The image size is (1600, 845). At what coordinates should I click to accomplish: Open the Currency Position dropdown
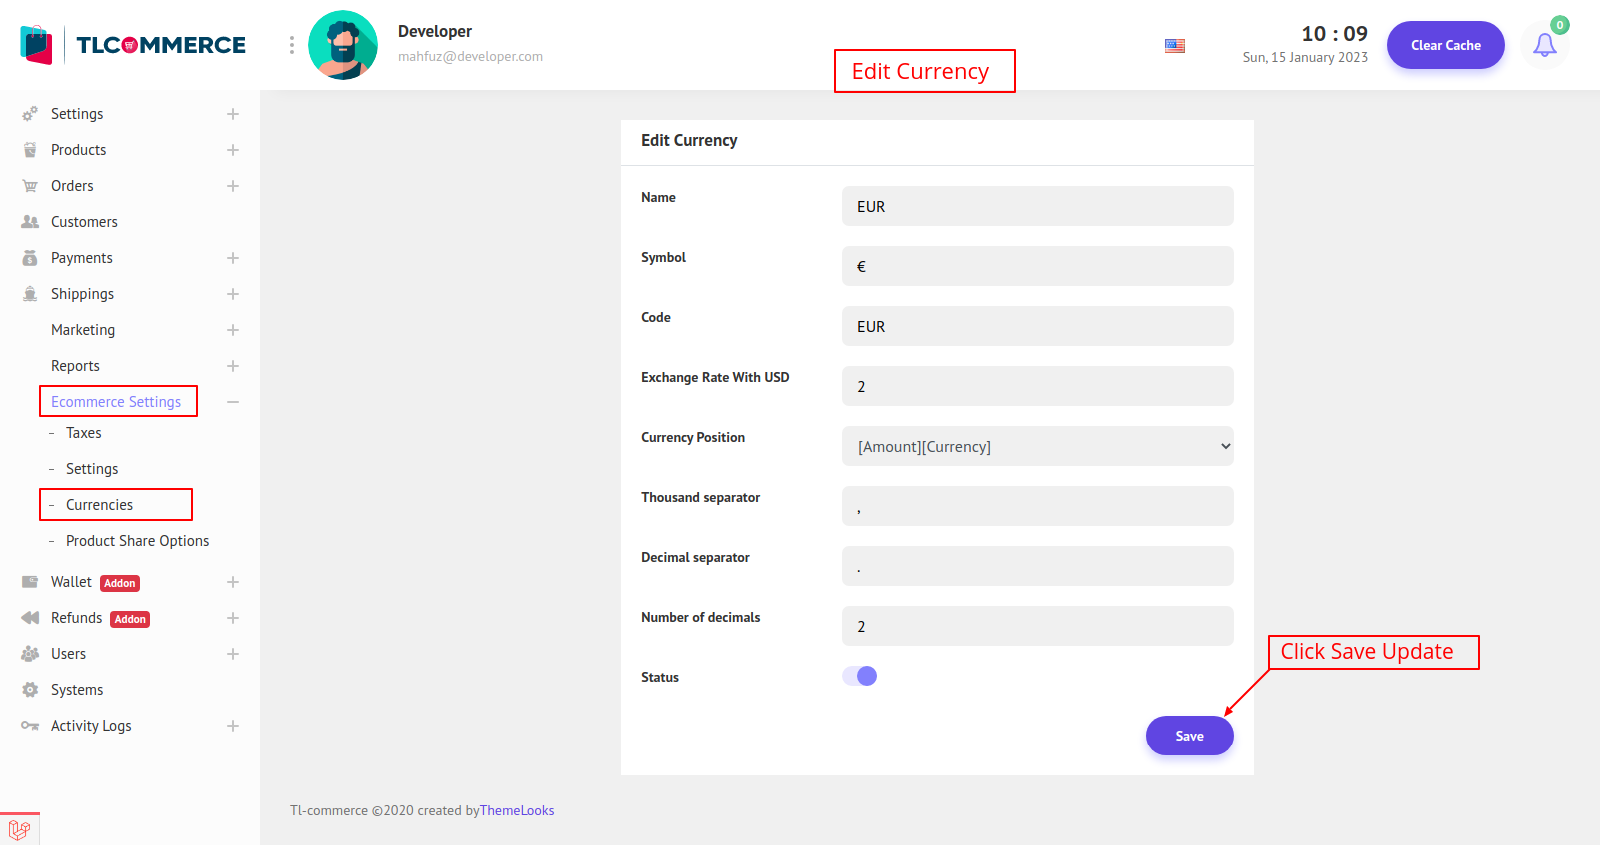coord(1037,446)
